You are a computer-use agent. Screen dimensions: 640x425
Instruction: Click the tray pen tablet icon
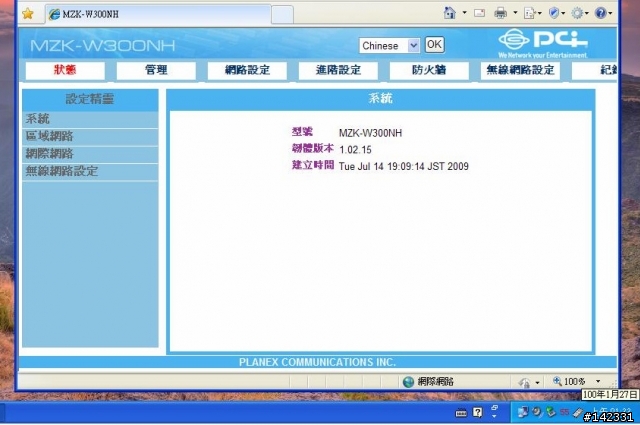(x=578, y=413)
